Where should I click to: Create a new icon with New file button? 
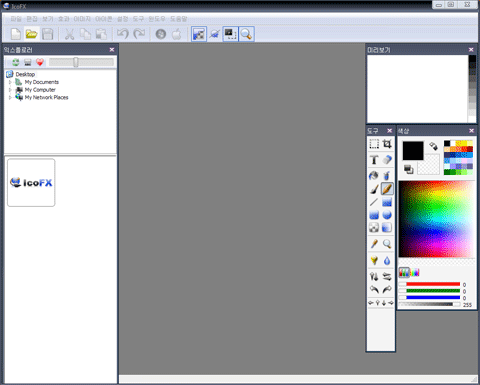click(x=16, y=34)
